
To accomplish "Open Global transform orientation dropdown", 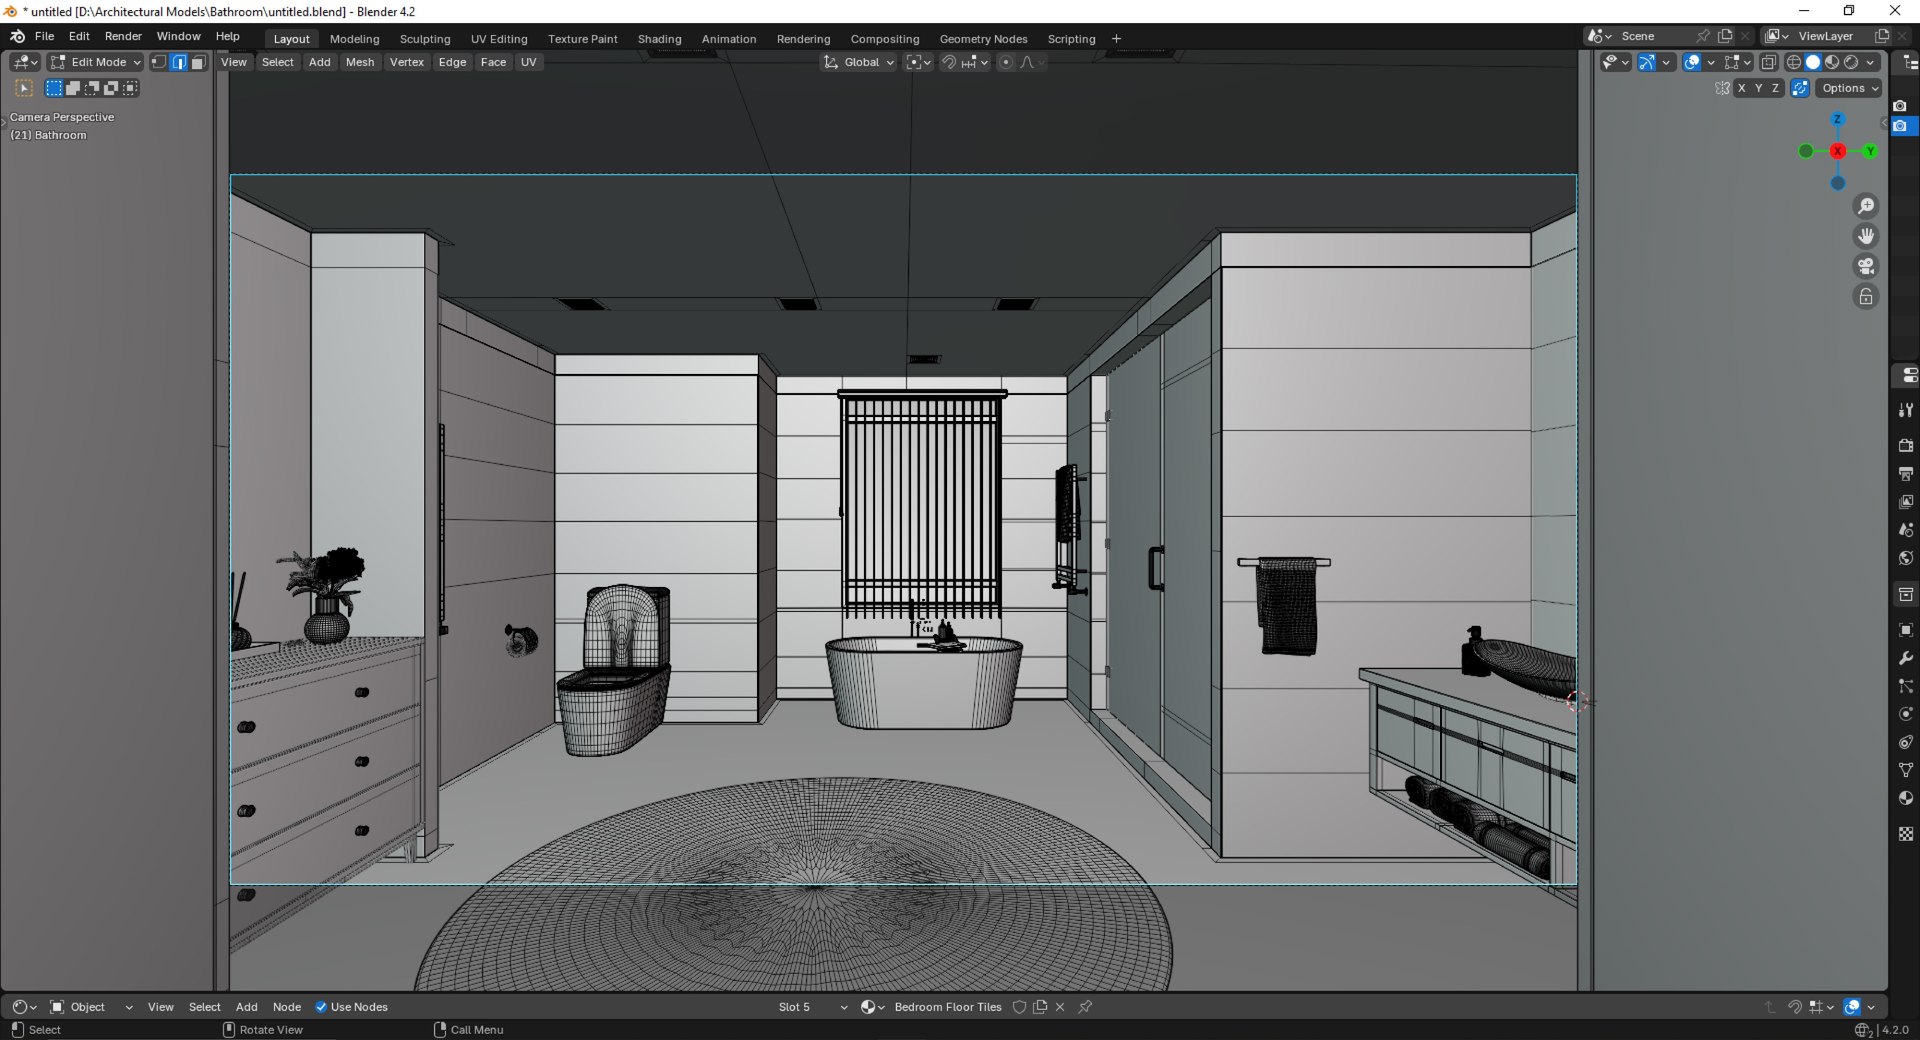I will coord(859,62).
